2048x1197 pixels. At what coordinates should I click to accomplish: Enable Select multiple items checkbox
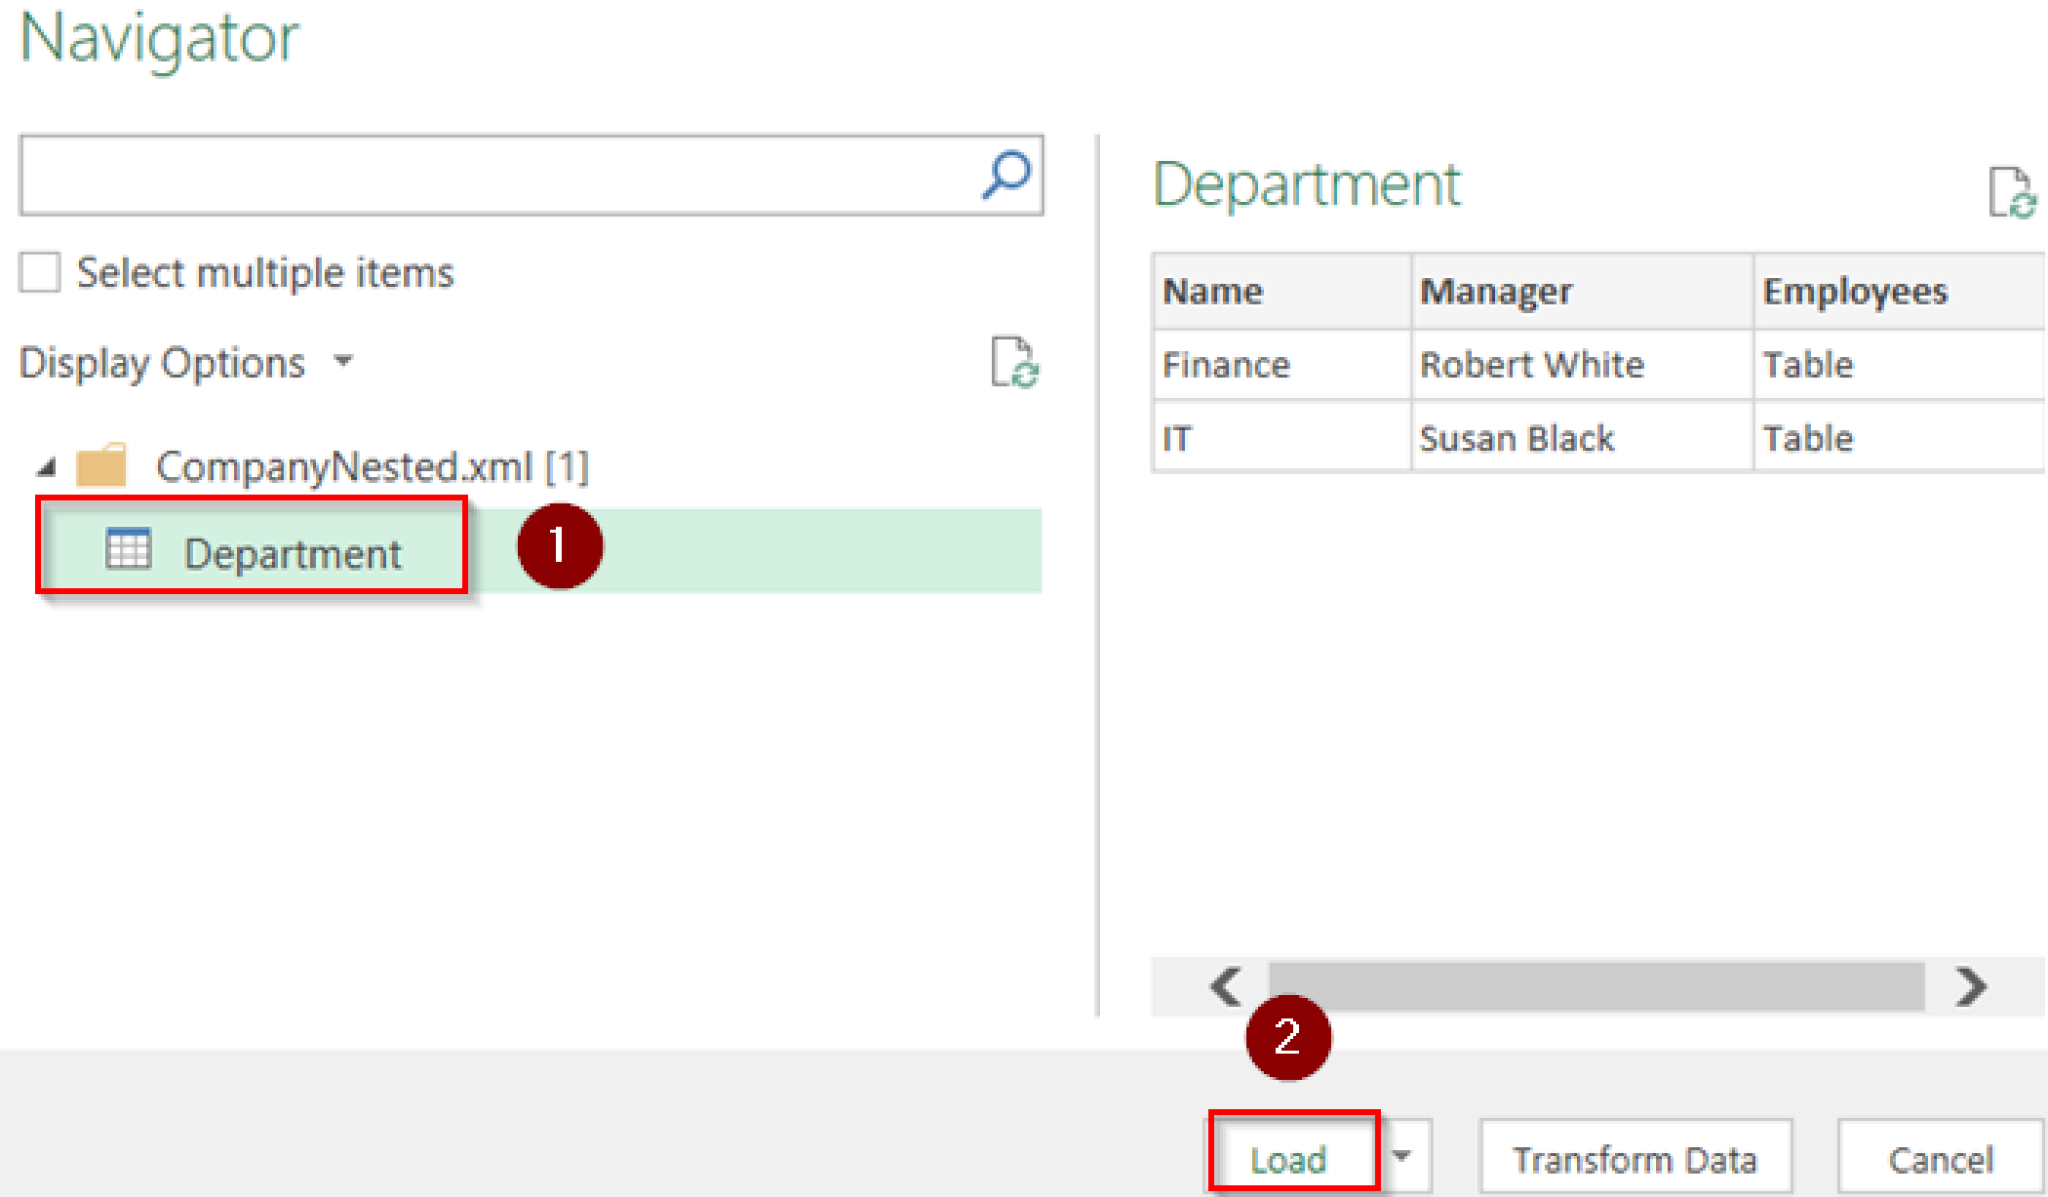coord(40,272)
